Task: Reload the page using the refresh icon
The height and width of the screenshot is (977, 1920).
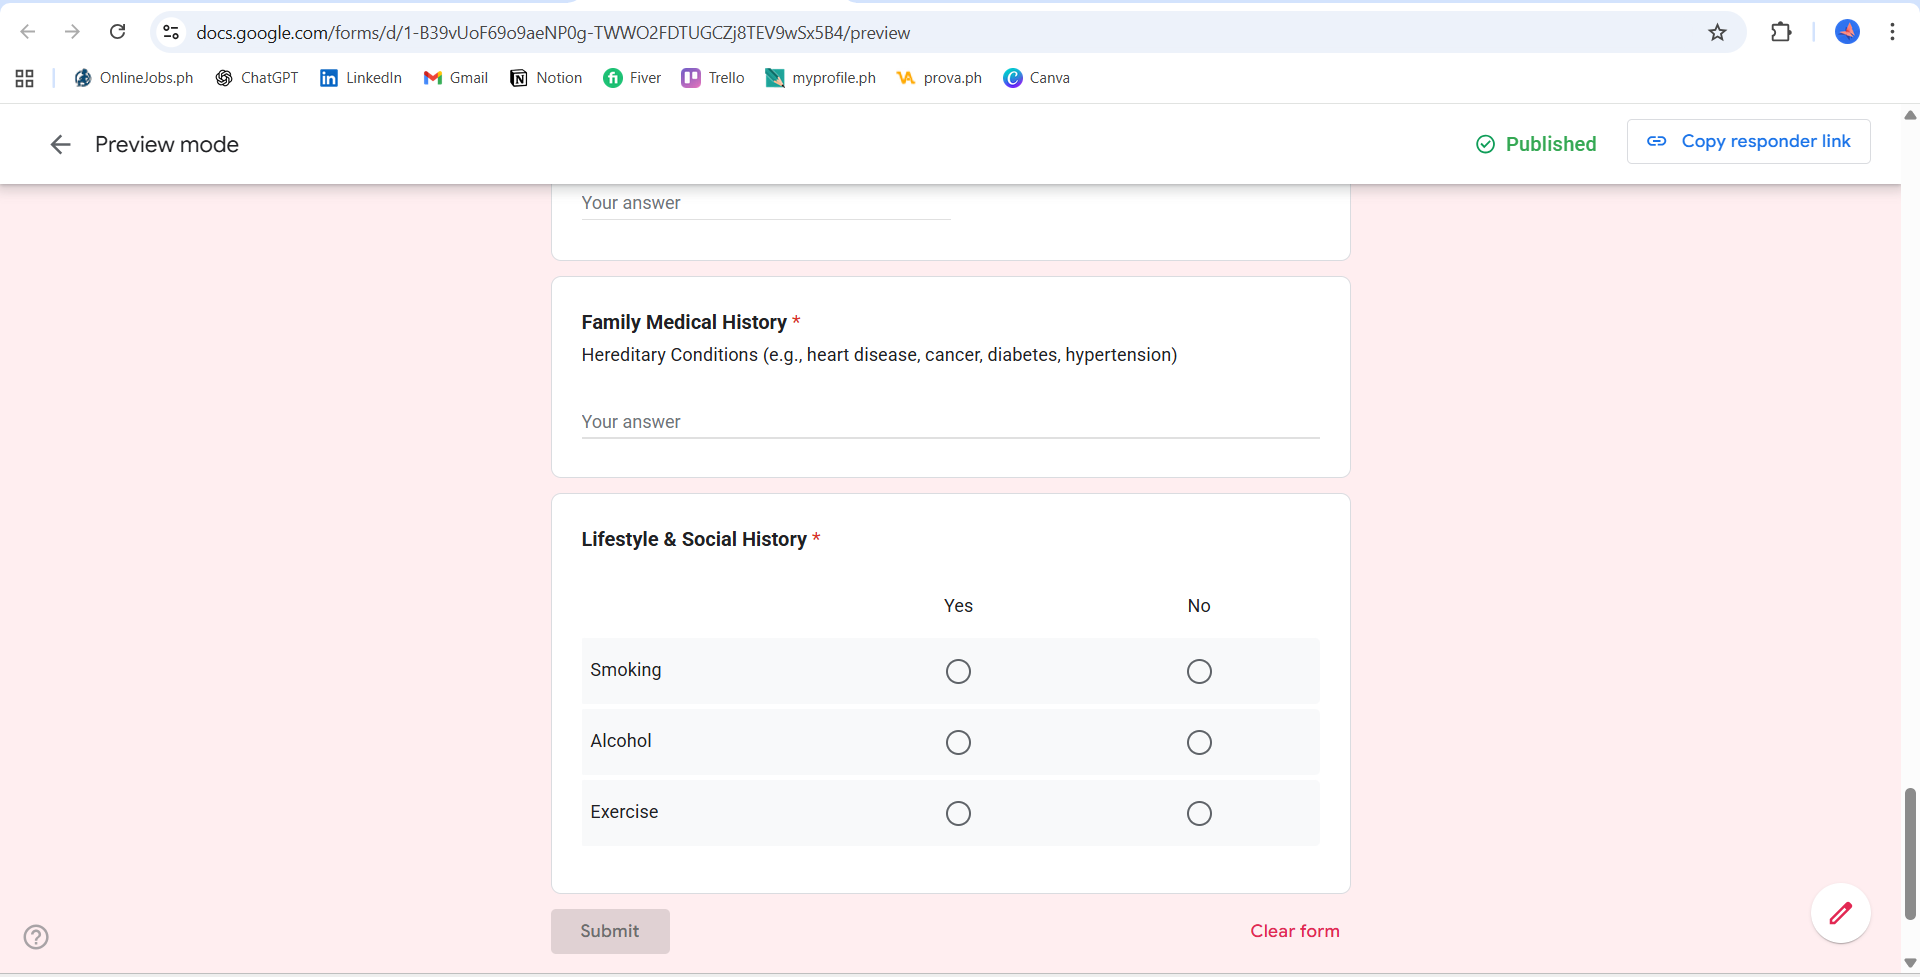Action: point(118,32)
